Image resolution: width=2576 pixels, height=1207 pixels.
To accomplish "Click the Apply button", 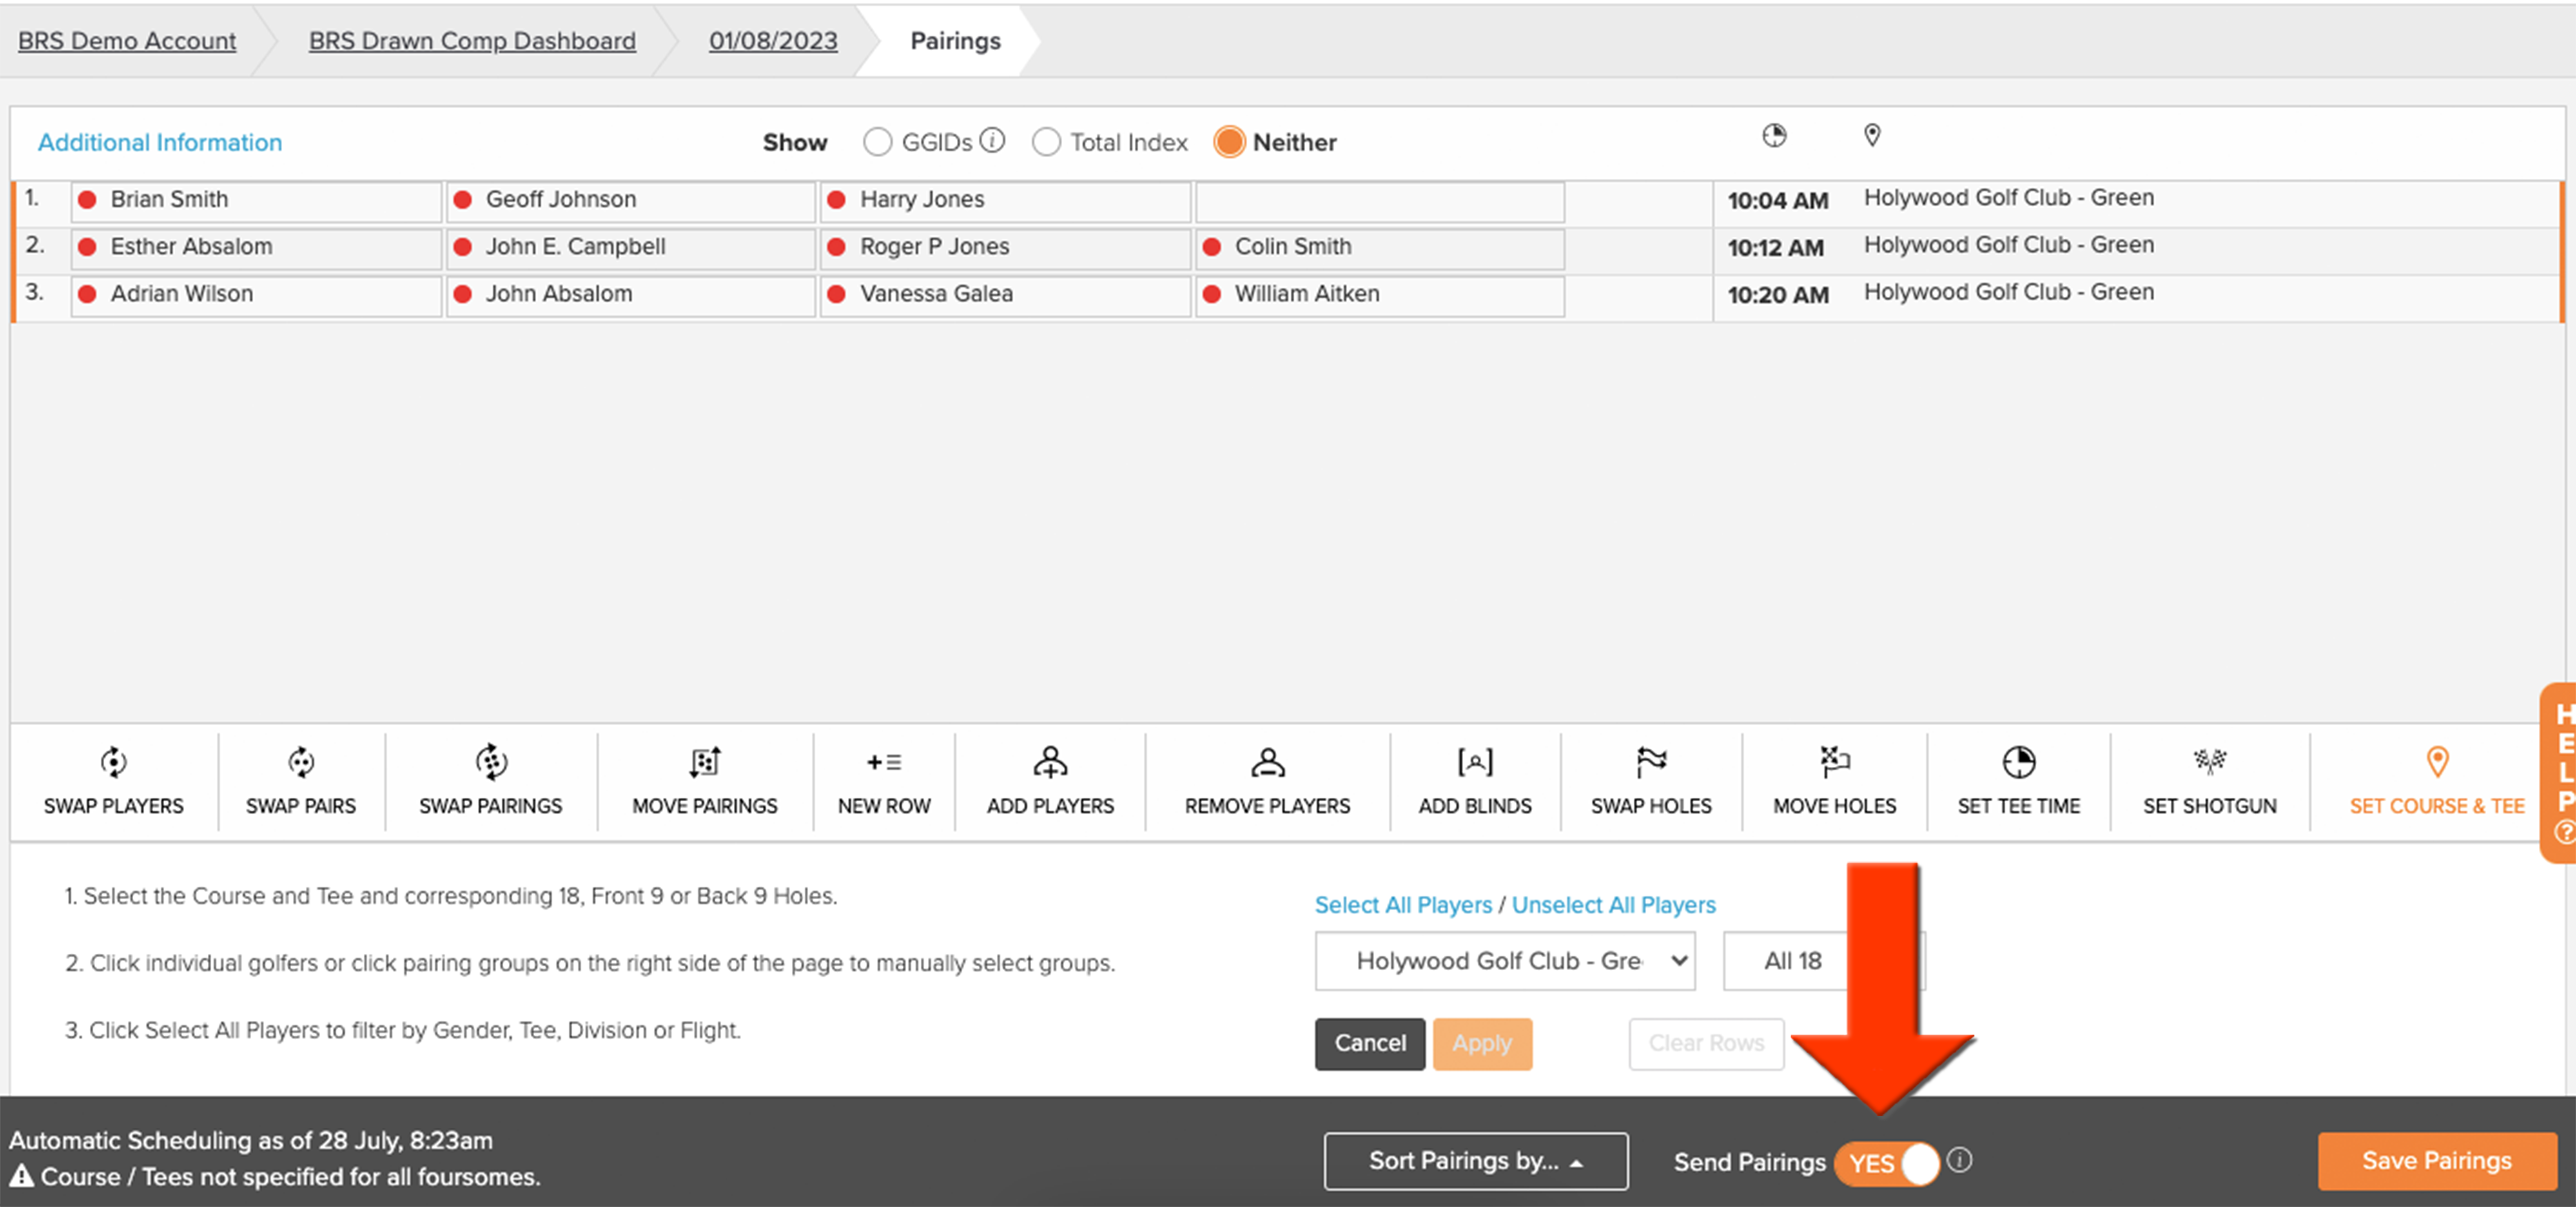I will tap(1482, 1043).
